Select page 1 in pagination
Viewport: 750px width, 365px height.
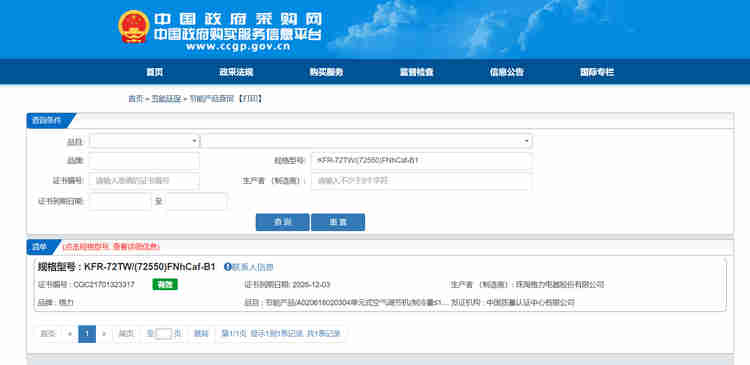[x=87, y=334]
